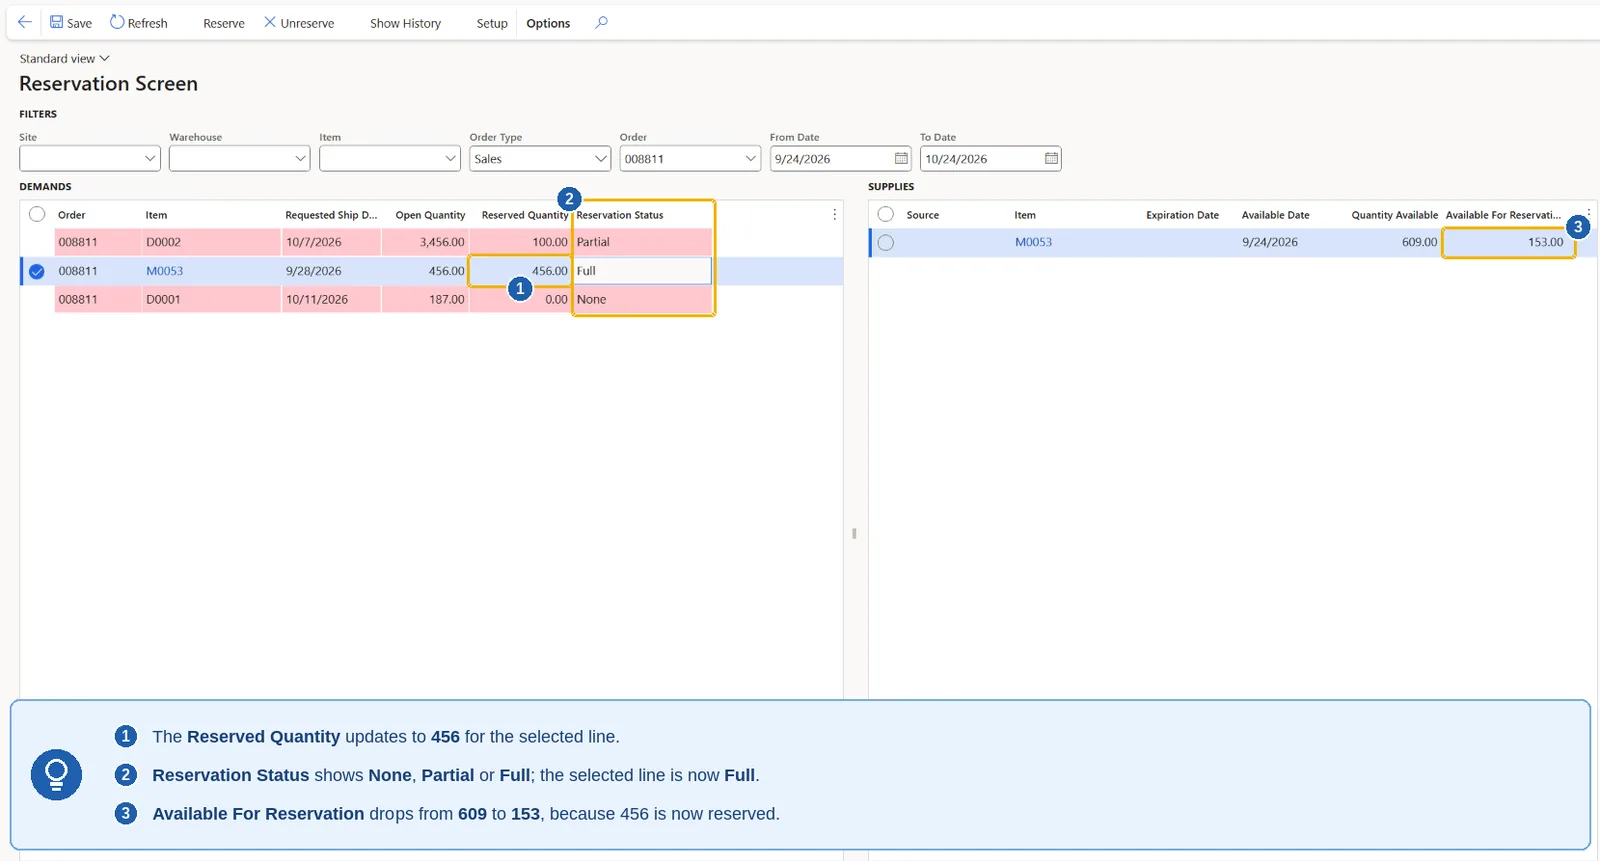Screen dimensions: 1600x861
Task: Click Reserved Quantity 100.00 cell
Action: (x=520, y=242)
